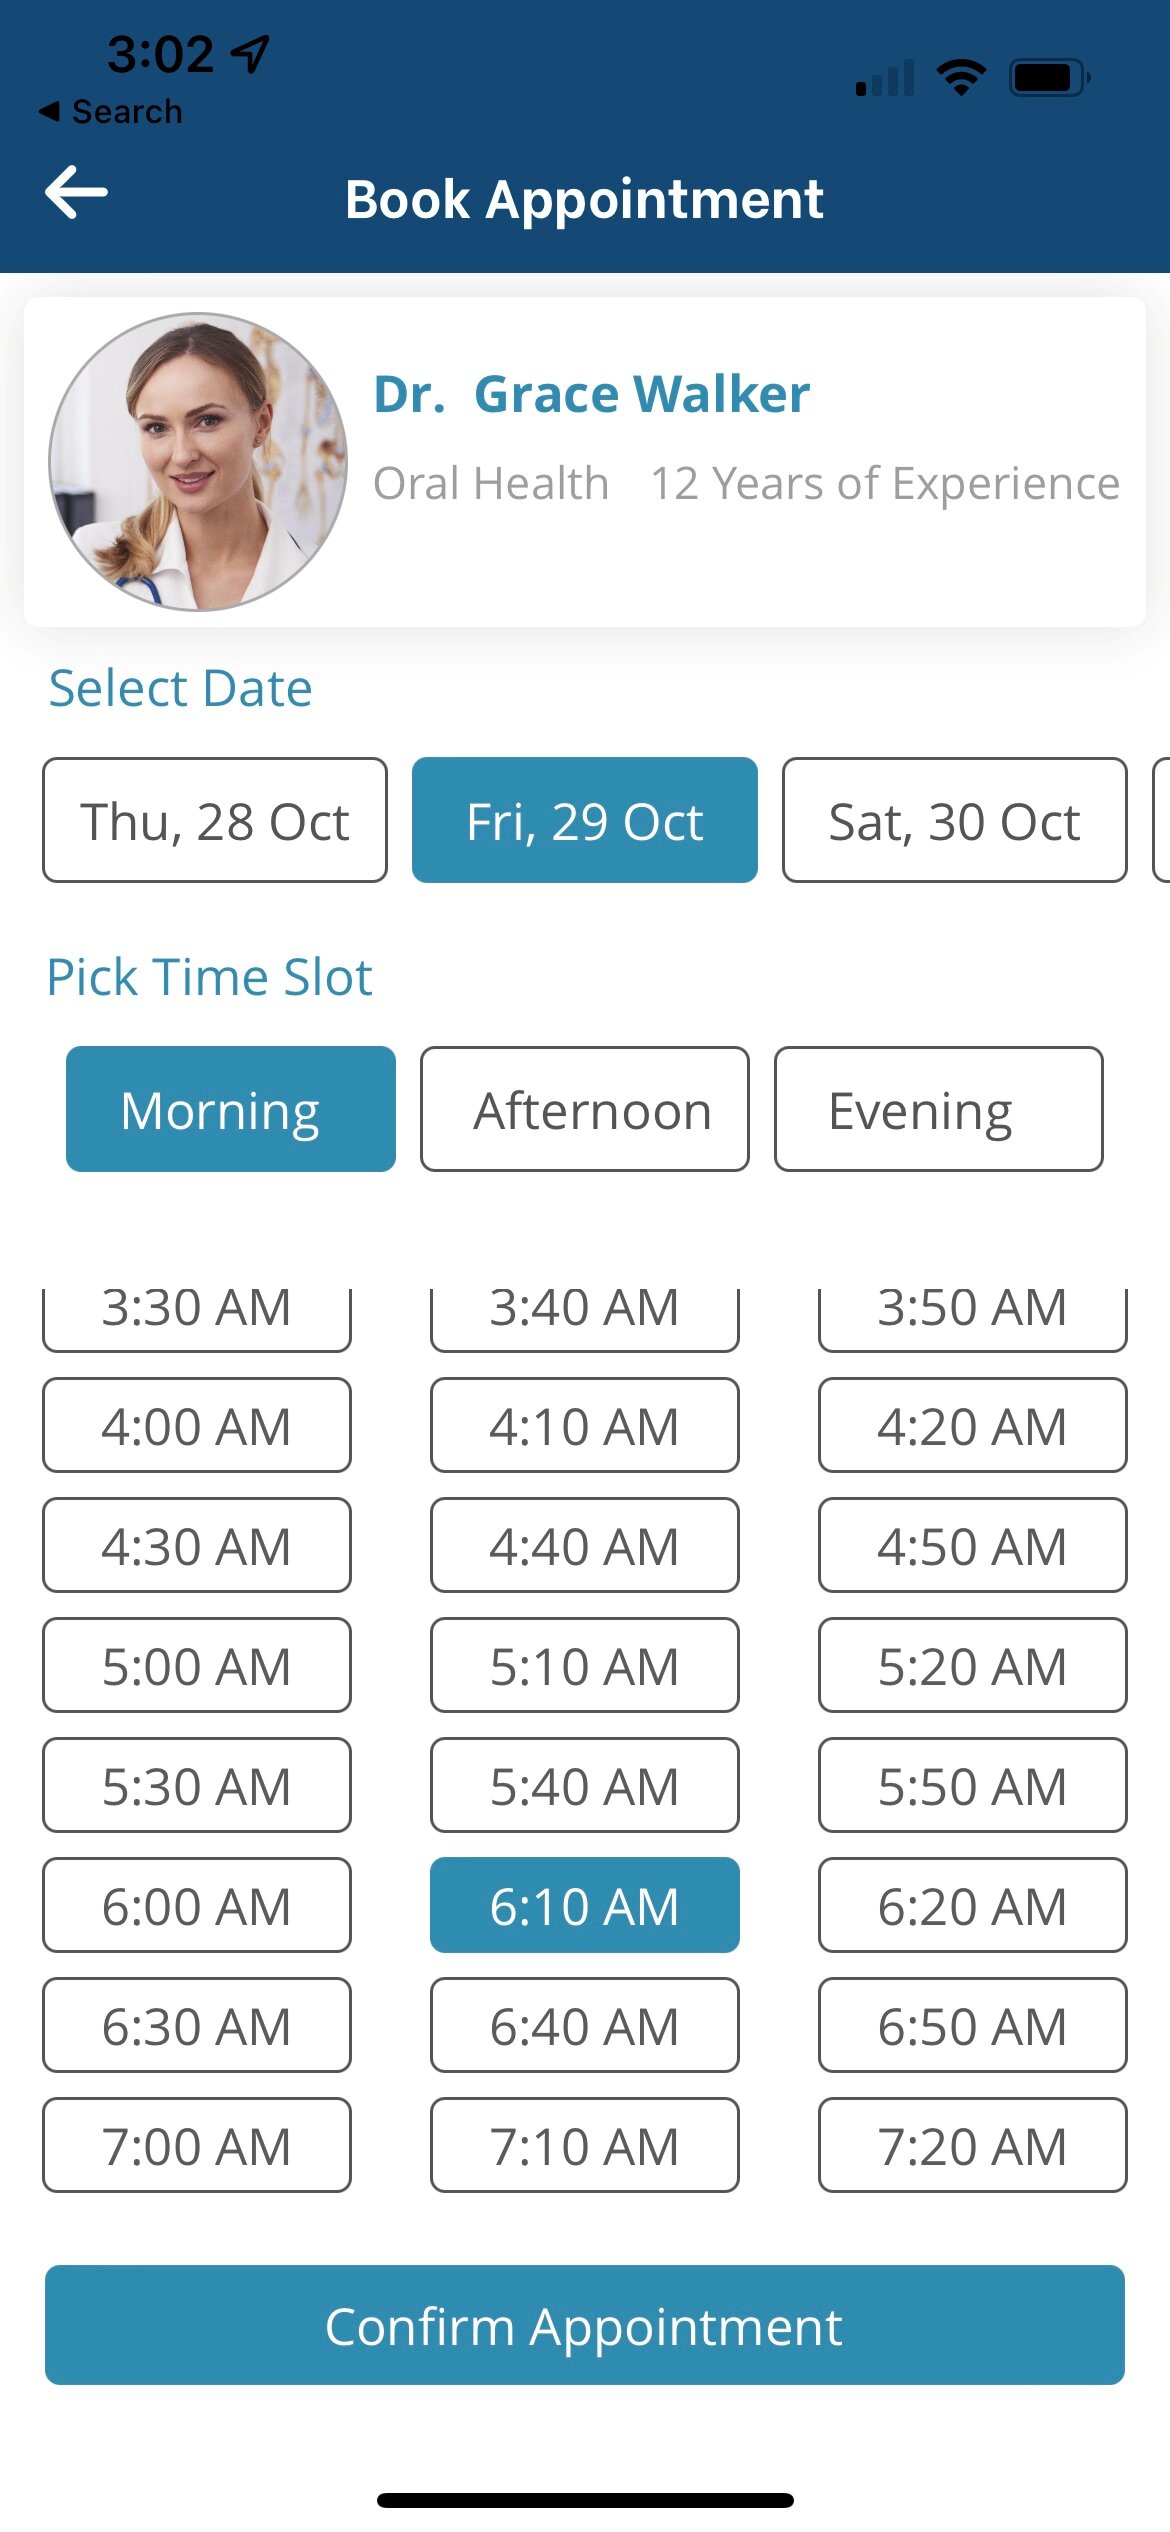Screen dimensions: 1170x2532
Task: Select Fri, 29 Oct date
Action: 584,821
